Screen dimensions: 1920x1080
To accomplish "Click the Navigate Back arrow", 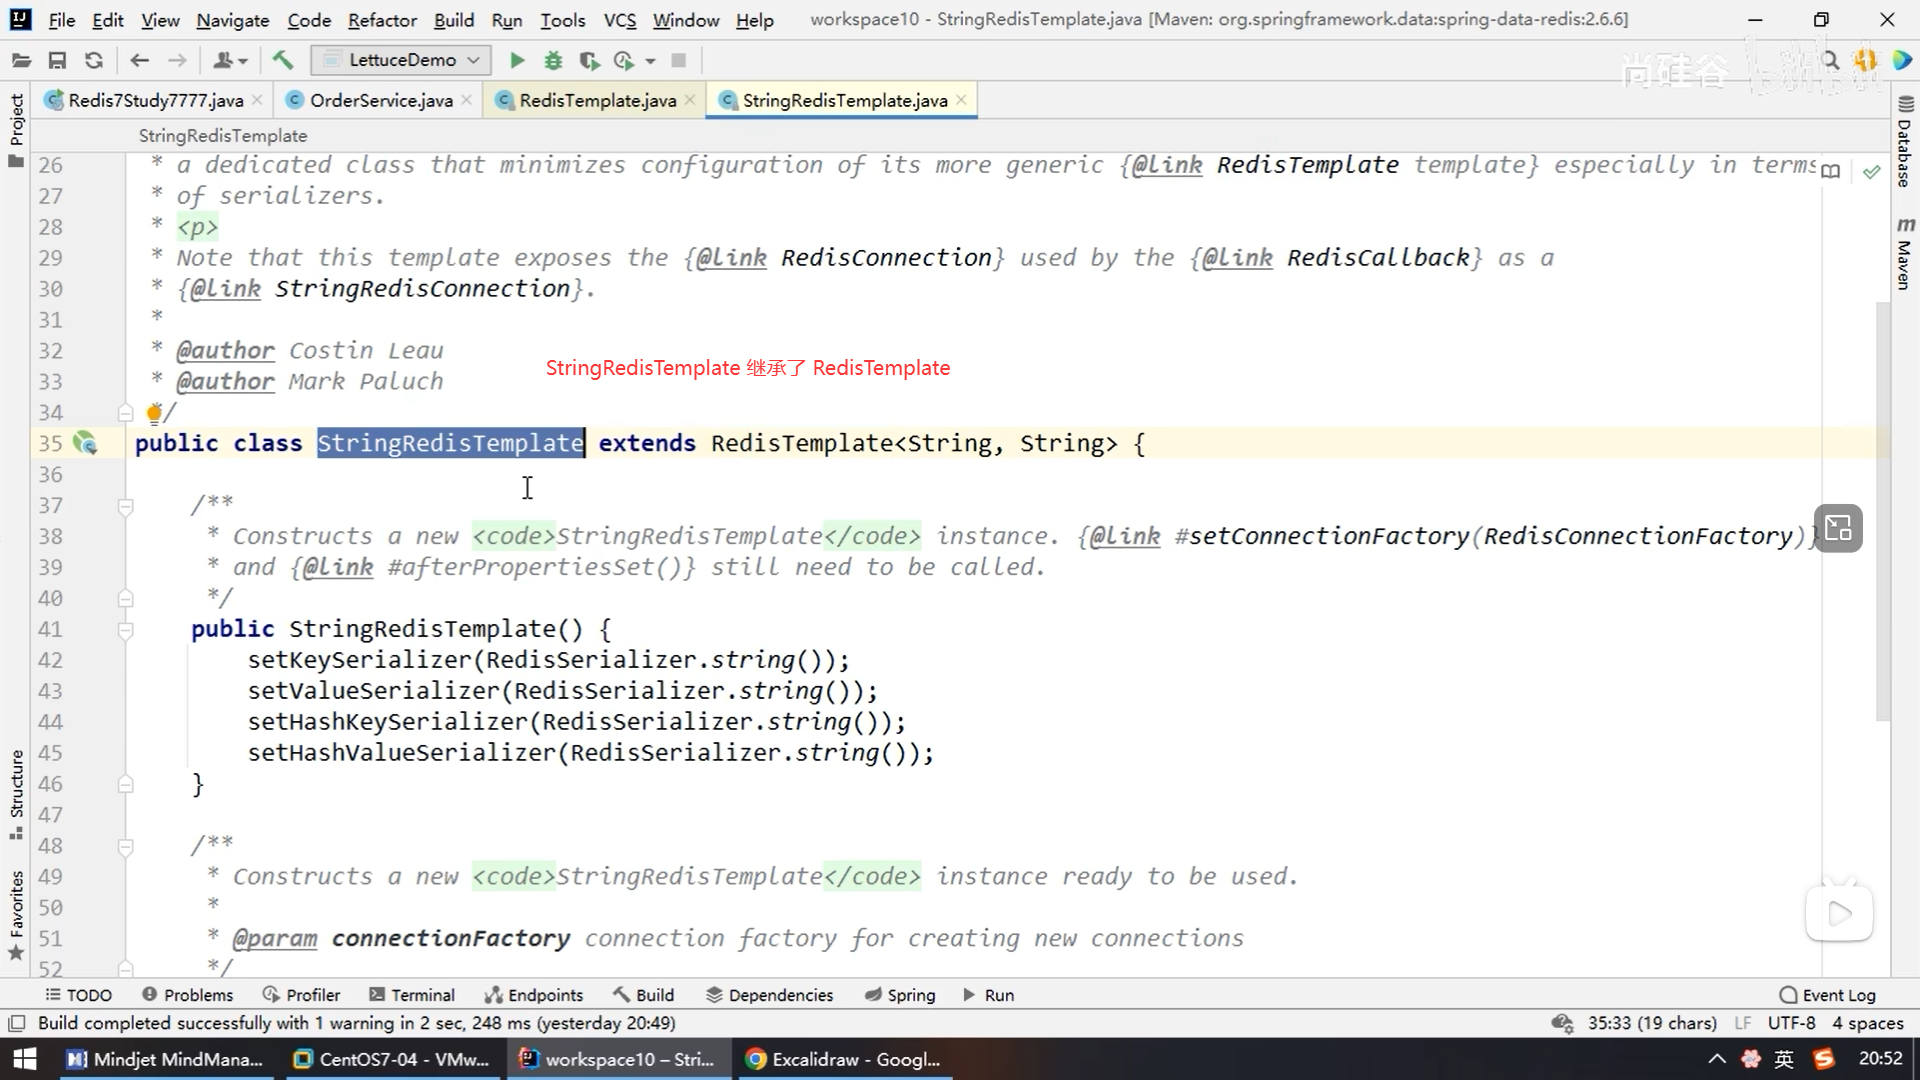I will [x=140, y=61].
